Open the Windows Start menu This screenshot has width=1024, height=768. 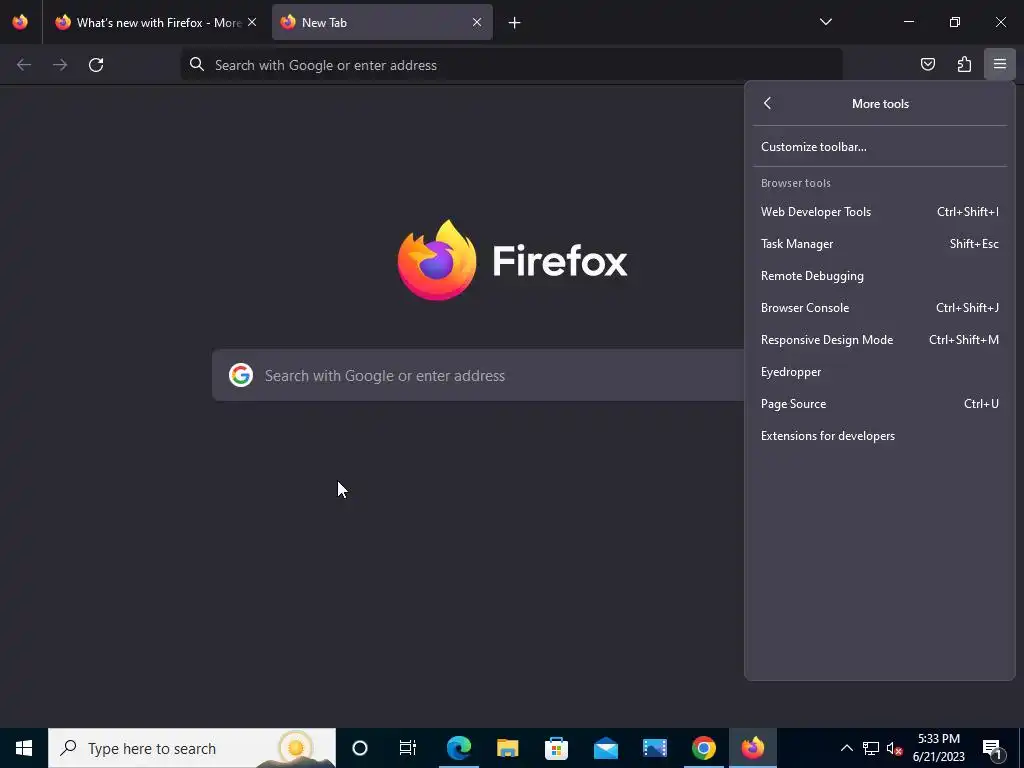(x=24, y=748)
